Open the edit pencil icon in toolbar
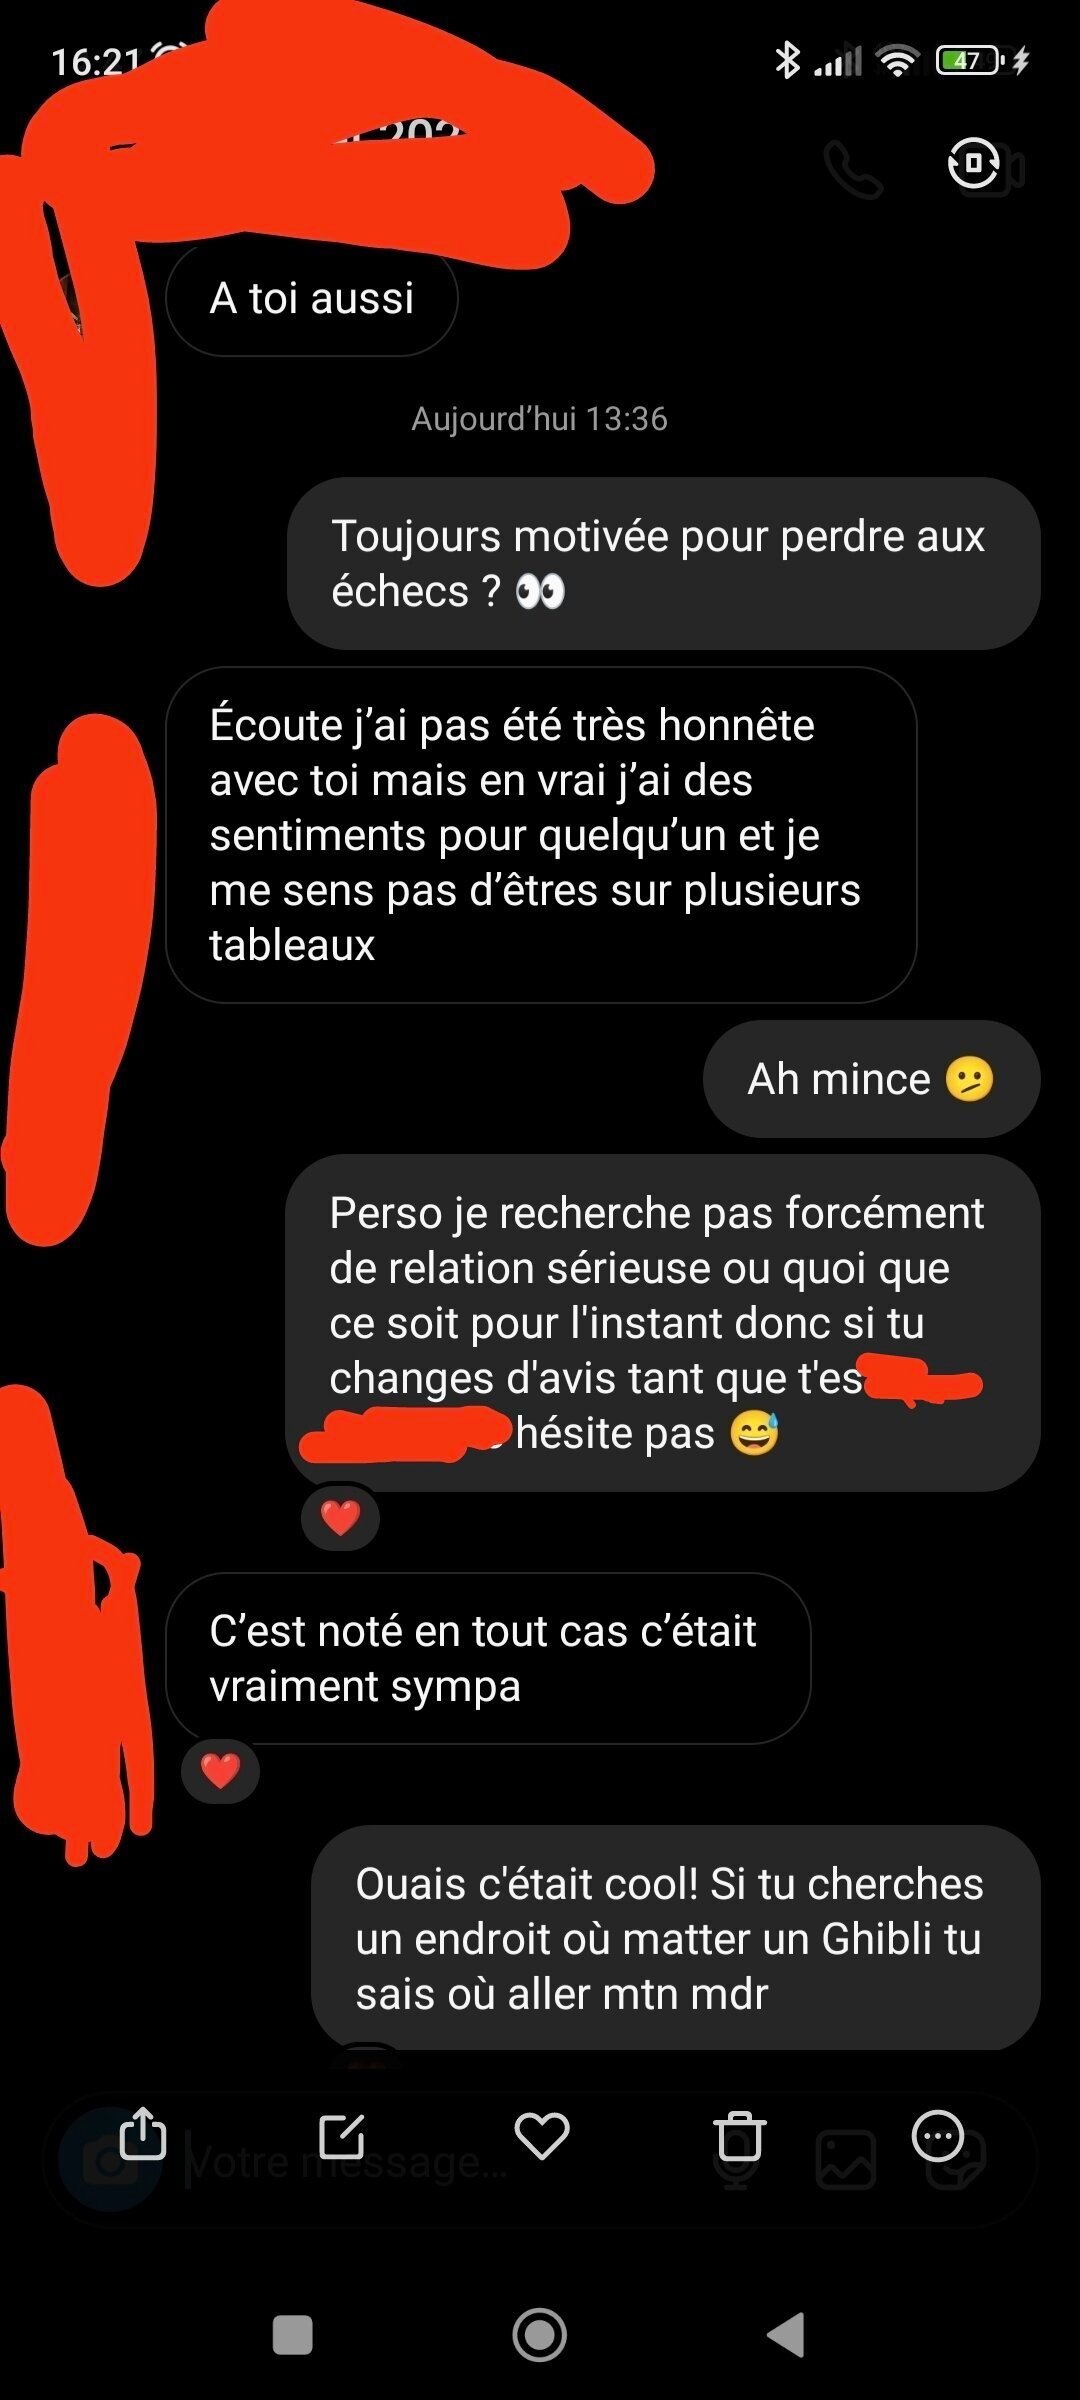This screenshot has width=1080, height=2400. click(x=342, y=2137)
